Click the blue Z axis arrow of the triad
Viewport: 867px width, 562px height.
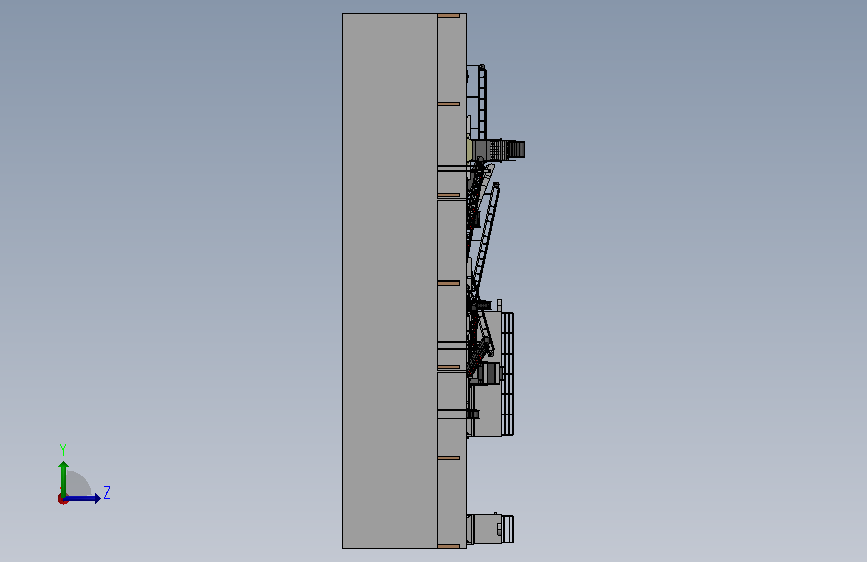[83, 498]
